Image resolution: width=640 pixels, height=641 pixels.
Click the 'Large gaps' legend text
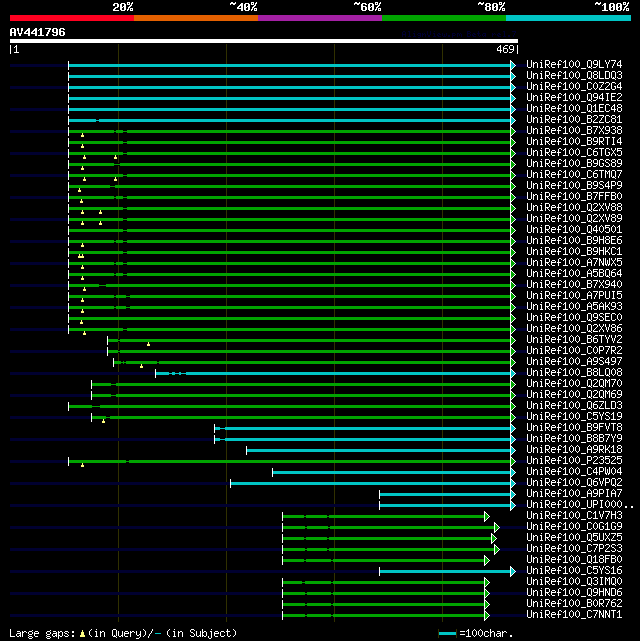tap(42, 634)
